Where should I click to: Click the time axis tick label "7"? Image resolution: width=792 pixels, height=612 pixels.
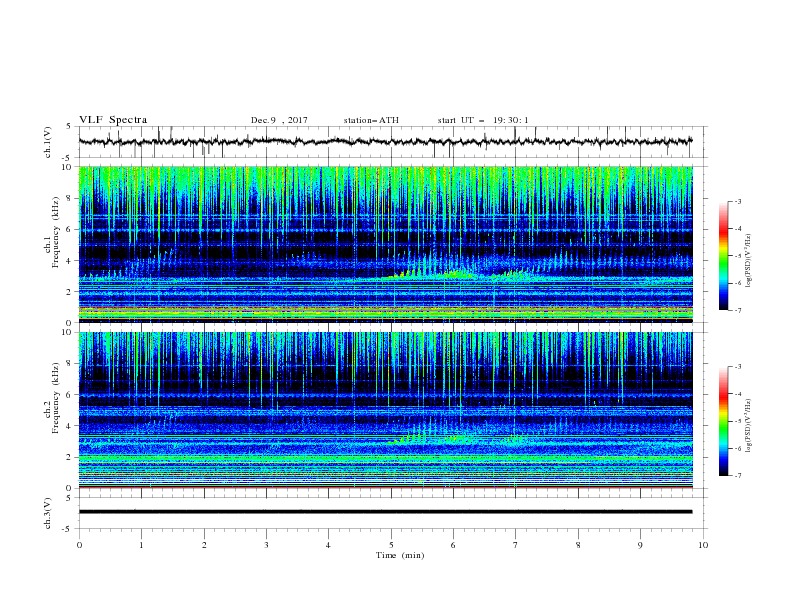[516, 545]
